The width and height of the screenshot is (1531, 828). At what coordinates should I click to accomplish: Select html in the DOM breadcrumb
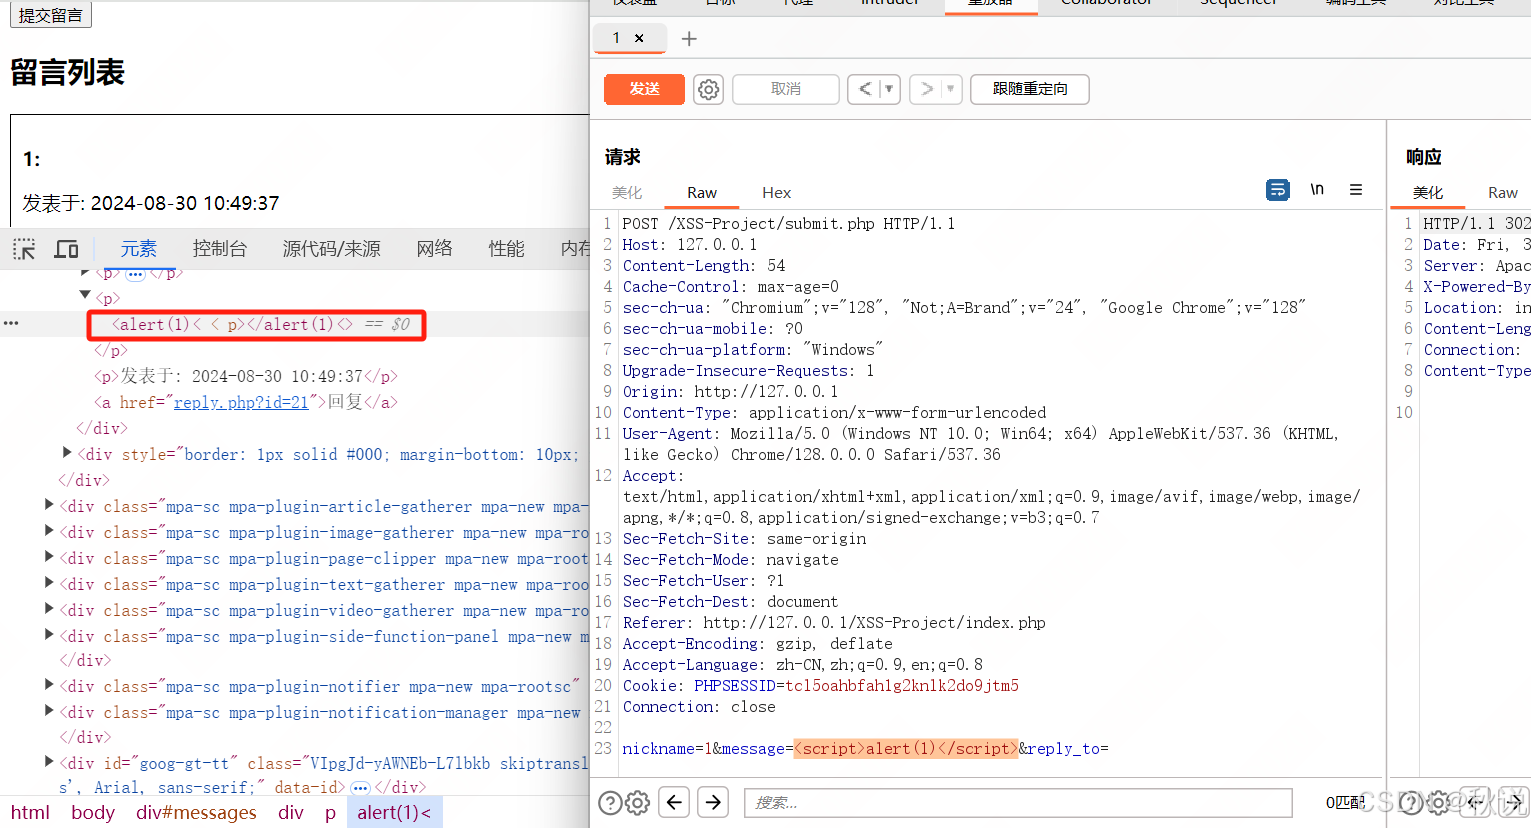(30, 812)
